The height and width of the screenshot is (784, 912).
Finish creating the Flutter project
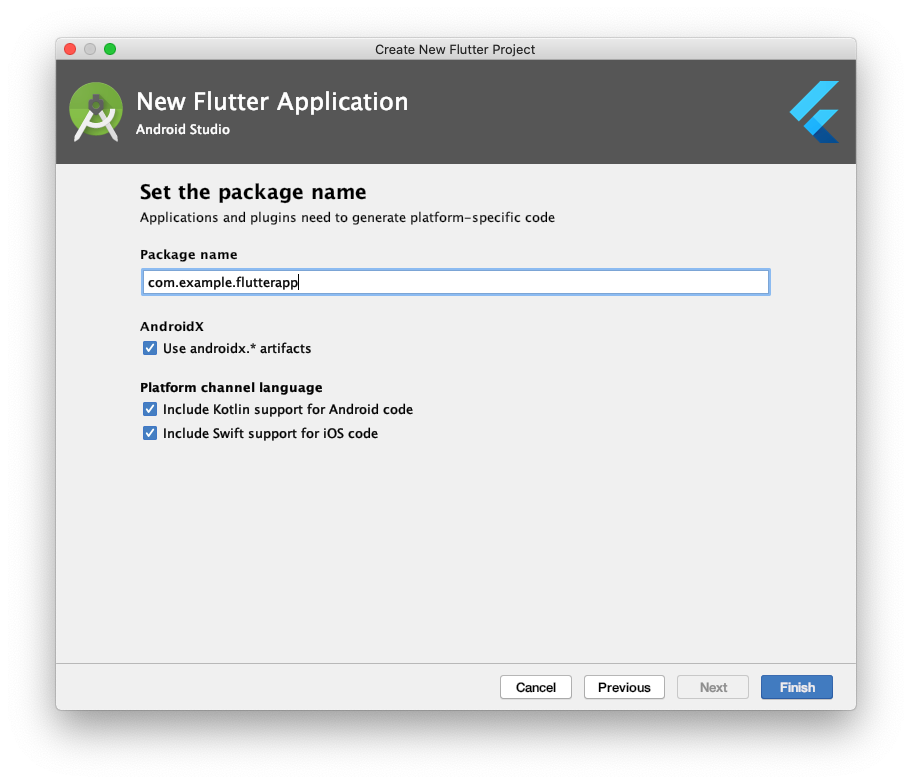pos(797,687)
